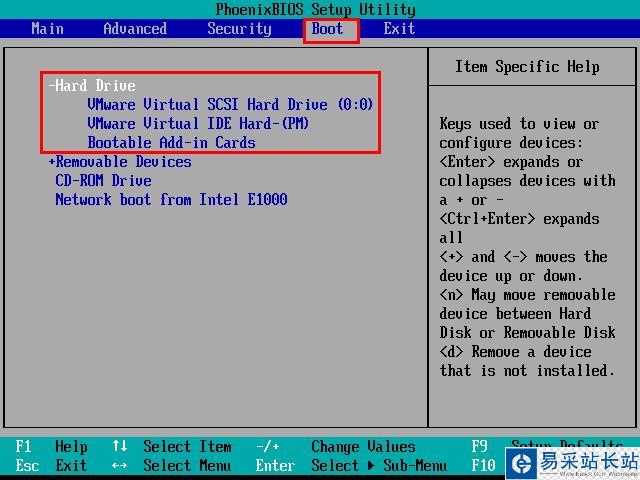Open the Security menu tab
The height and width of the screenshot is (480, 640).
tap(239, 29)
